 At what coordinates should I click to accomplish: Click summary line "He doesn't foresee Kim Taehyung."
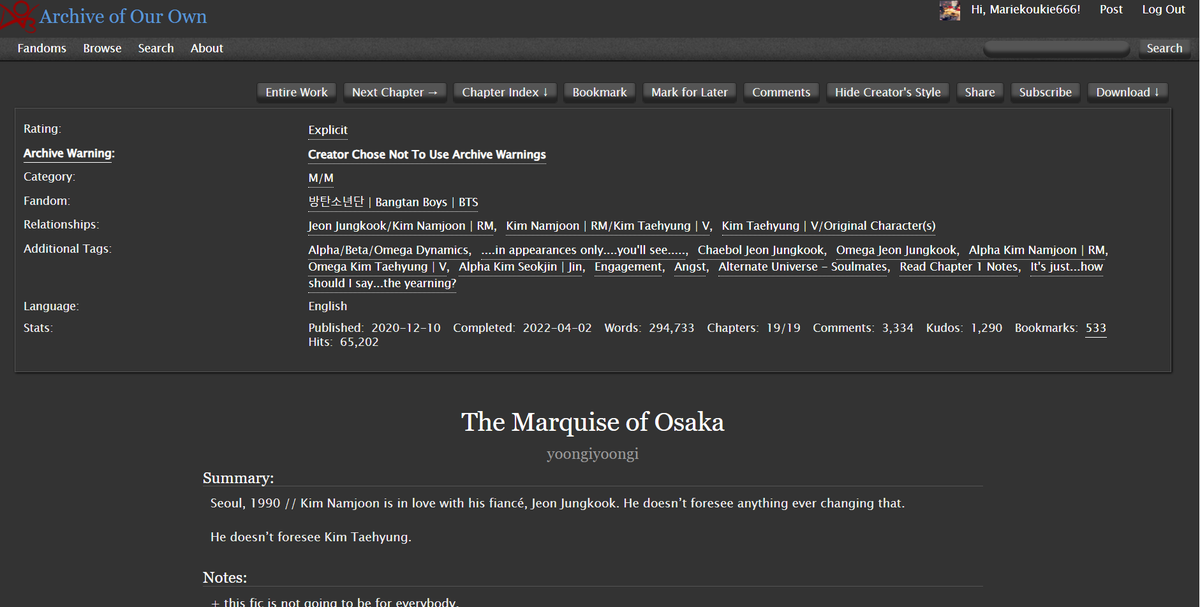tap(311, 537)
